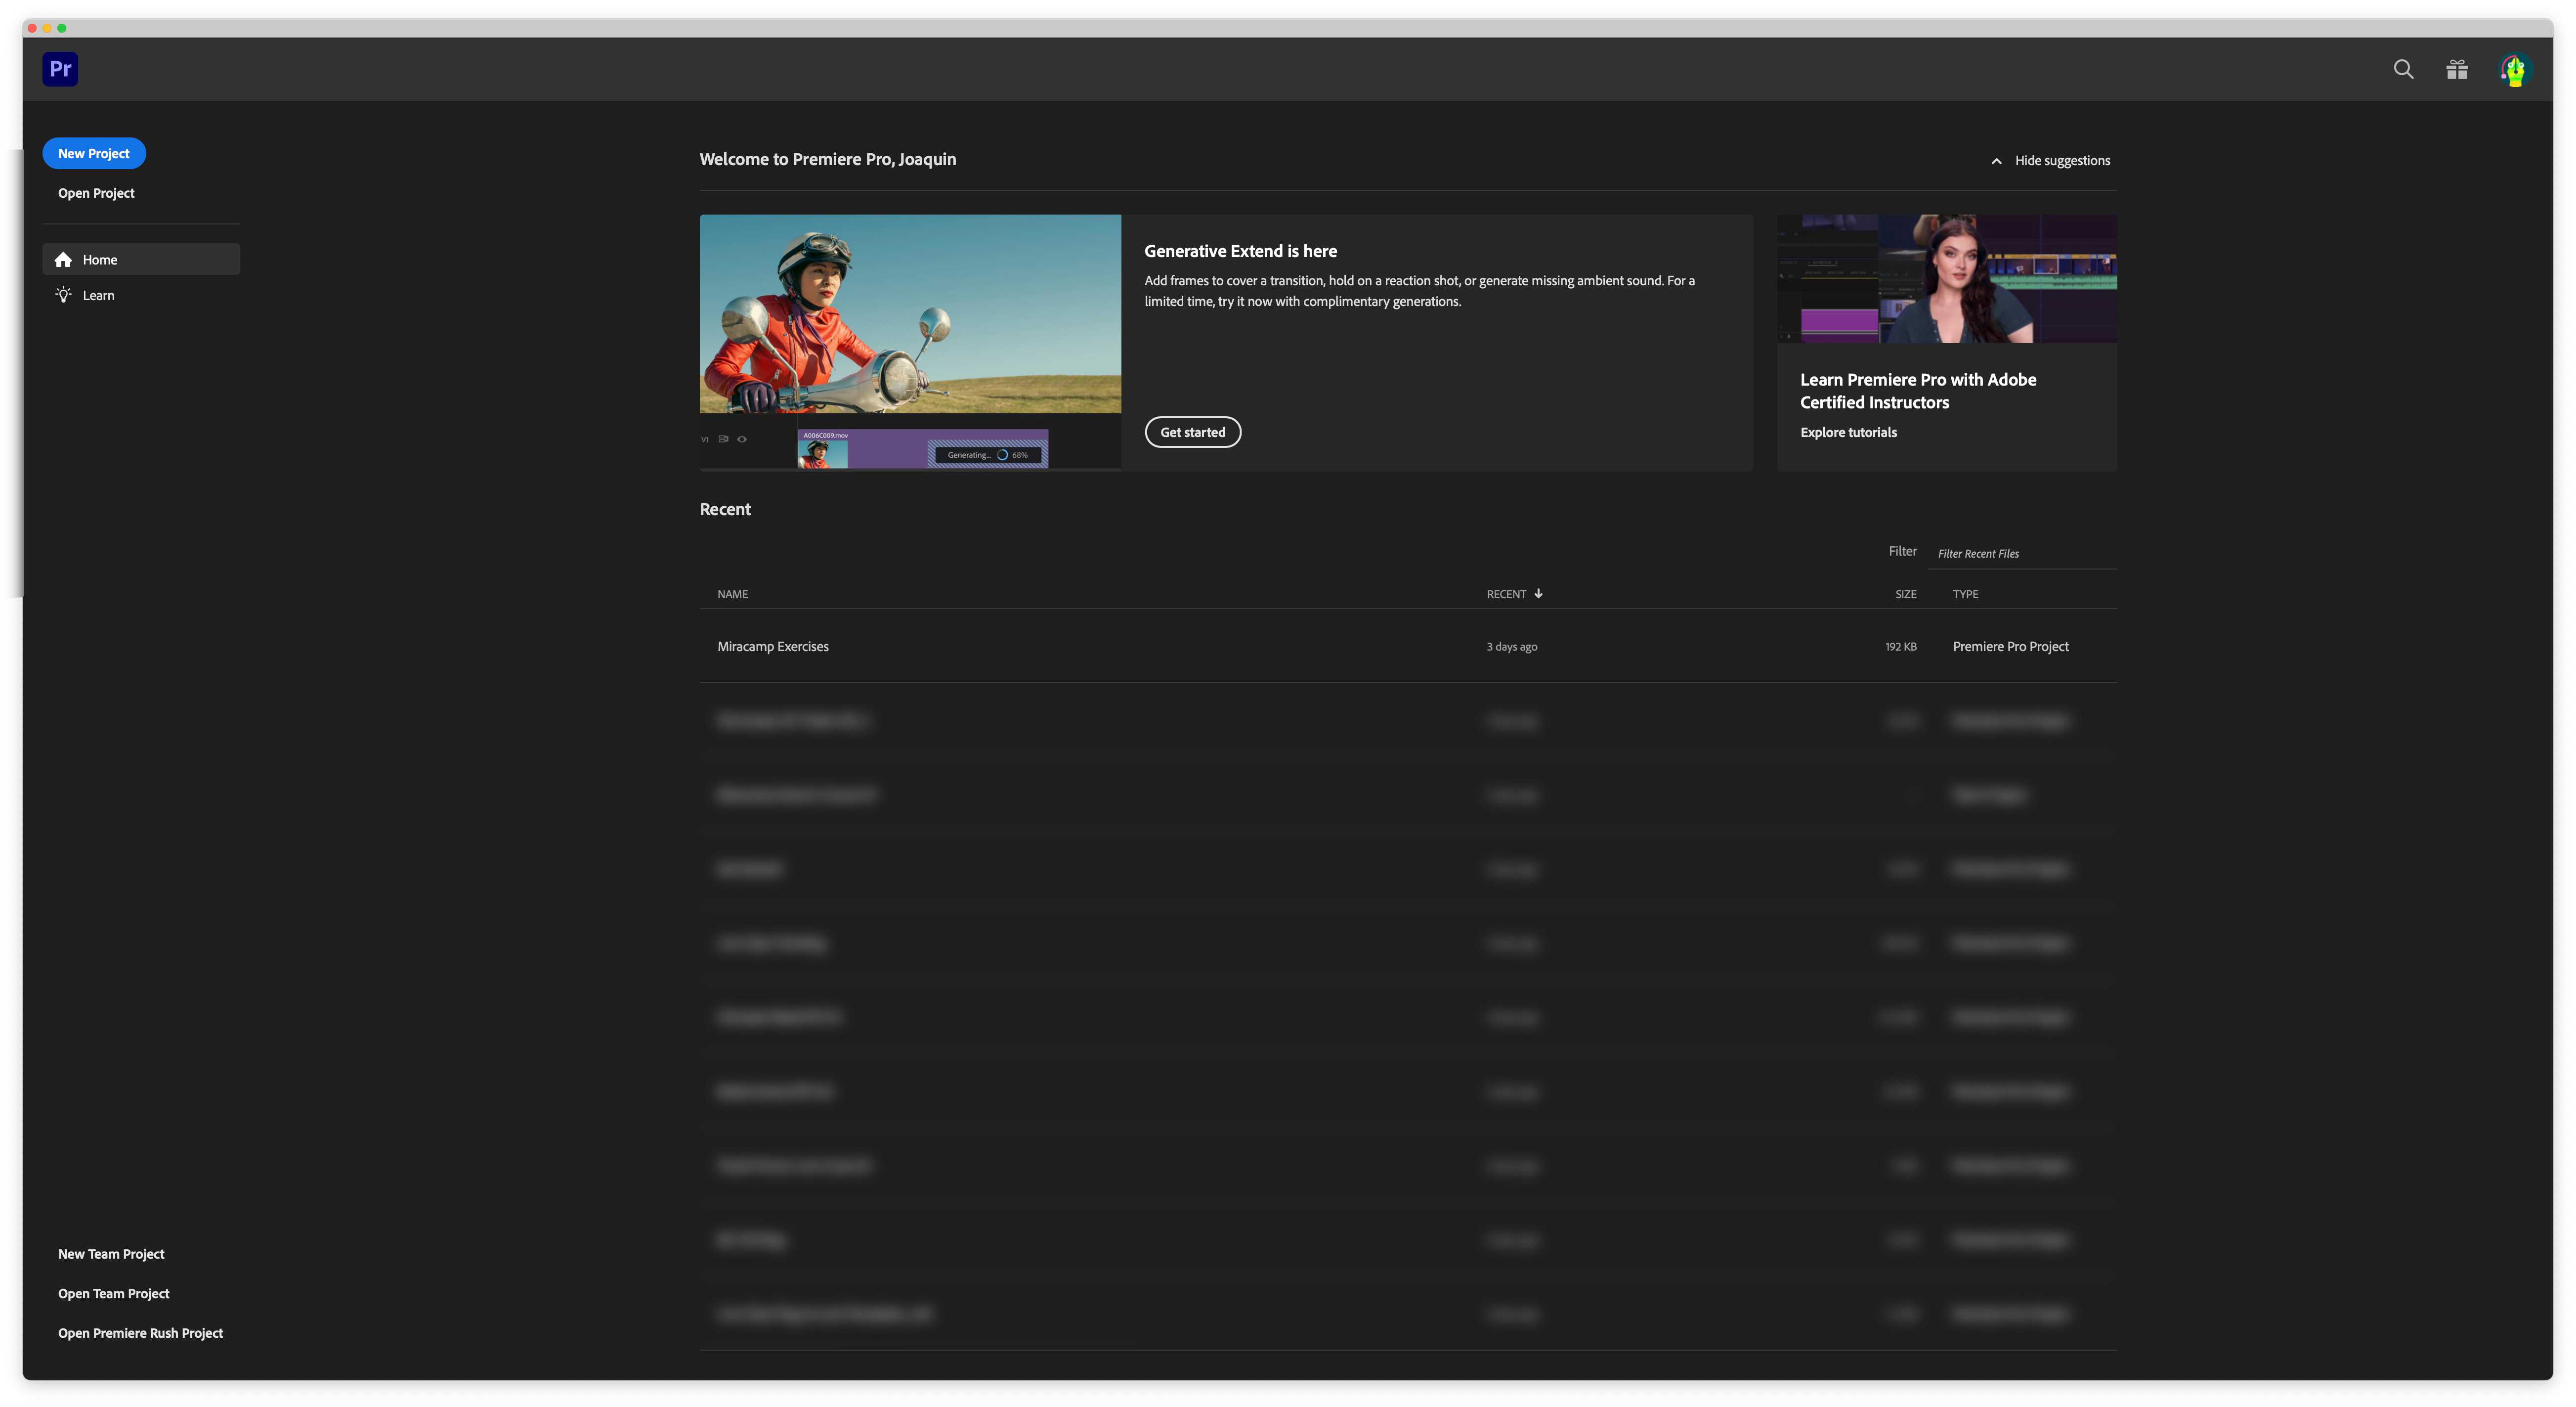Screen dimensions: 2576x1407
Task: Open the What's New gift icon
Action: click(x=2457, y=69)
